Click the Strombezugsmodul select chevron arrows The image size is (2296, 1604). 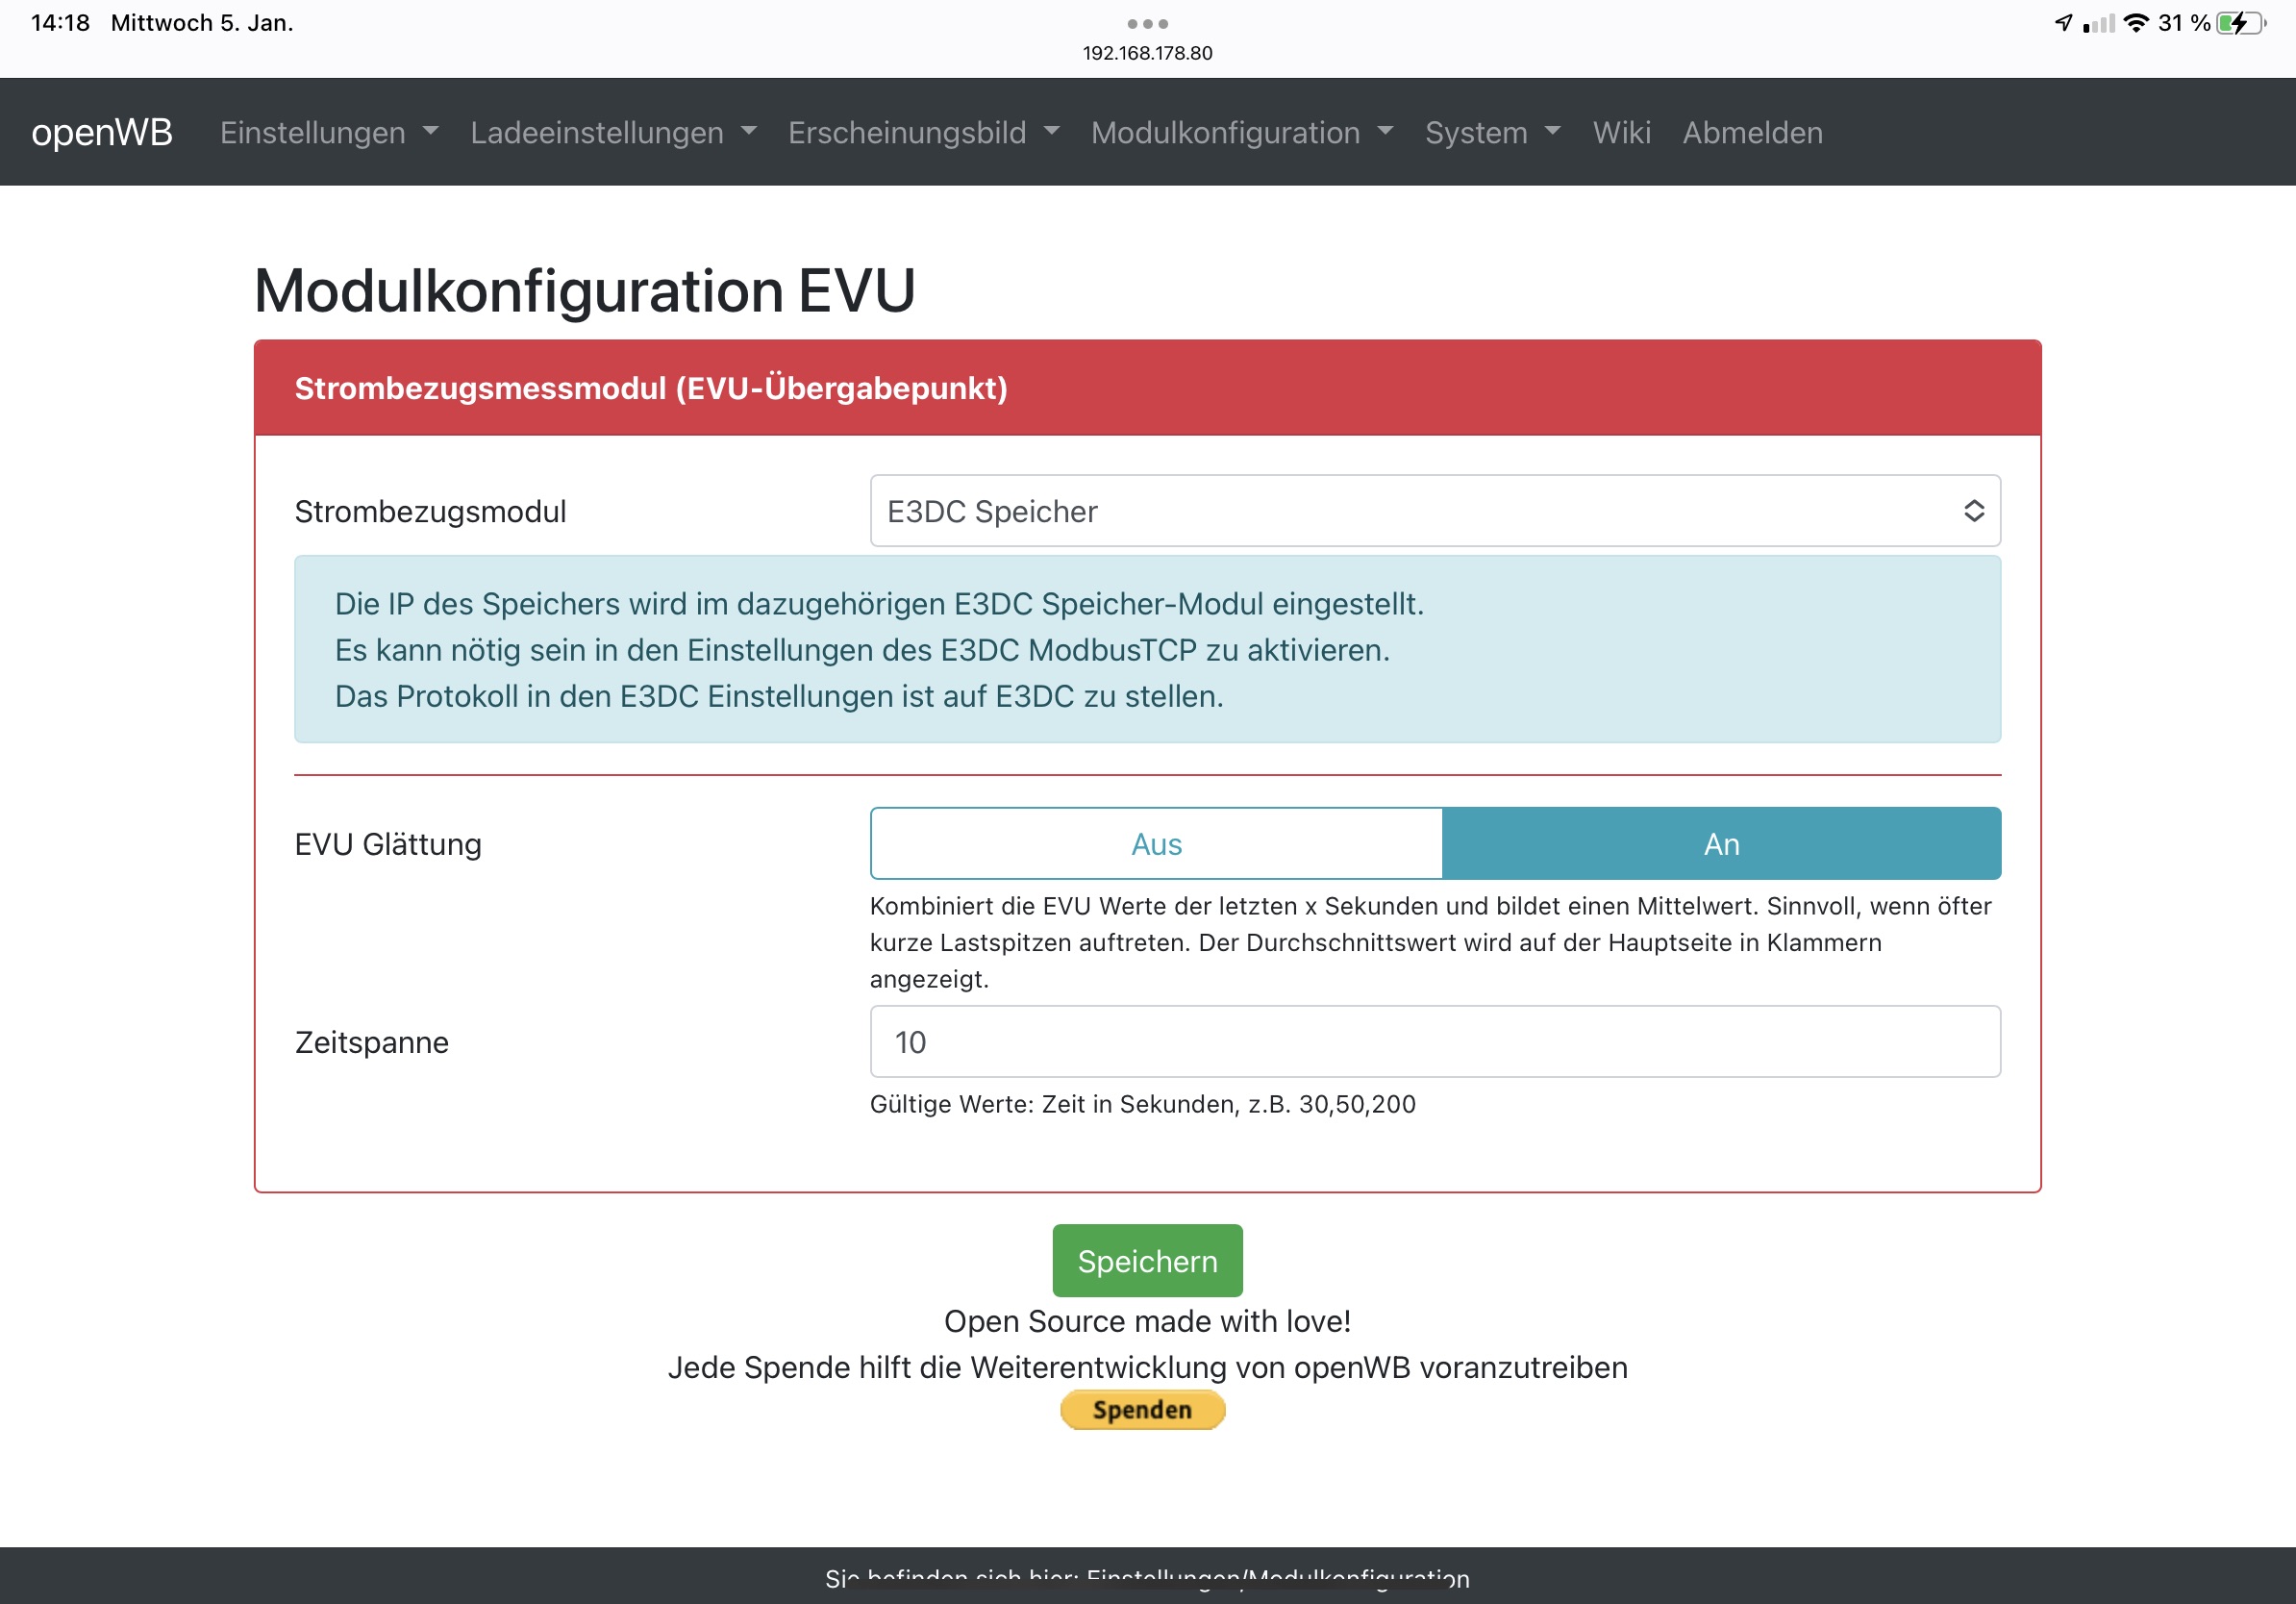tap(1973, 511)
